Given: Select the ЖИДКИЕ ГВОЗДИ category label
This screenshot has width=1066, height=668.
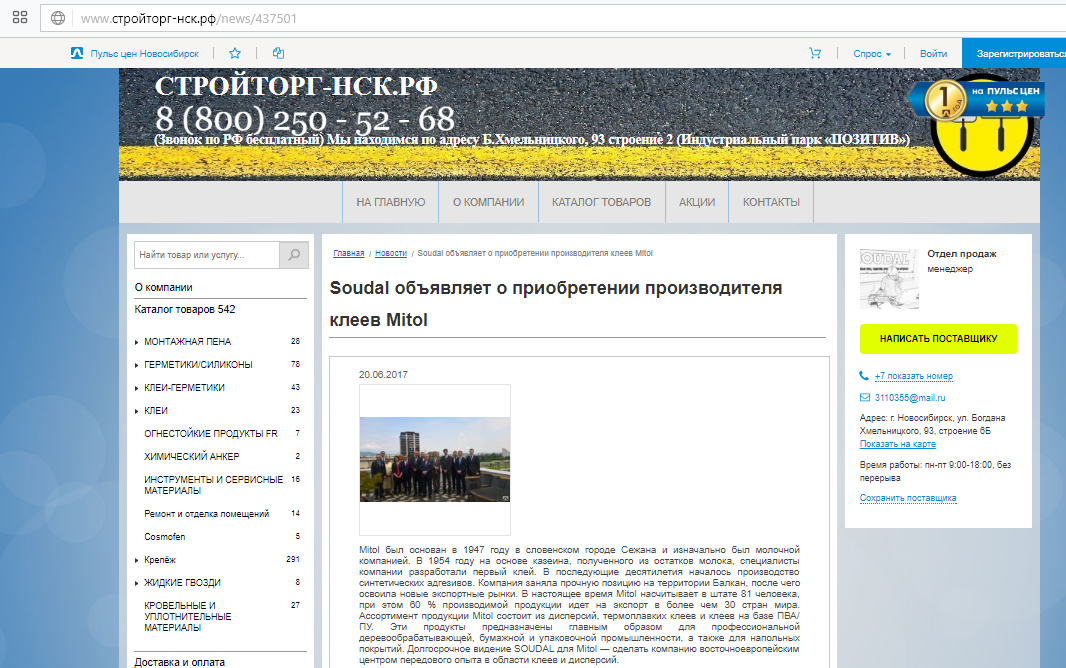Looking at the screenshot, I should tap(182, 583).
